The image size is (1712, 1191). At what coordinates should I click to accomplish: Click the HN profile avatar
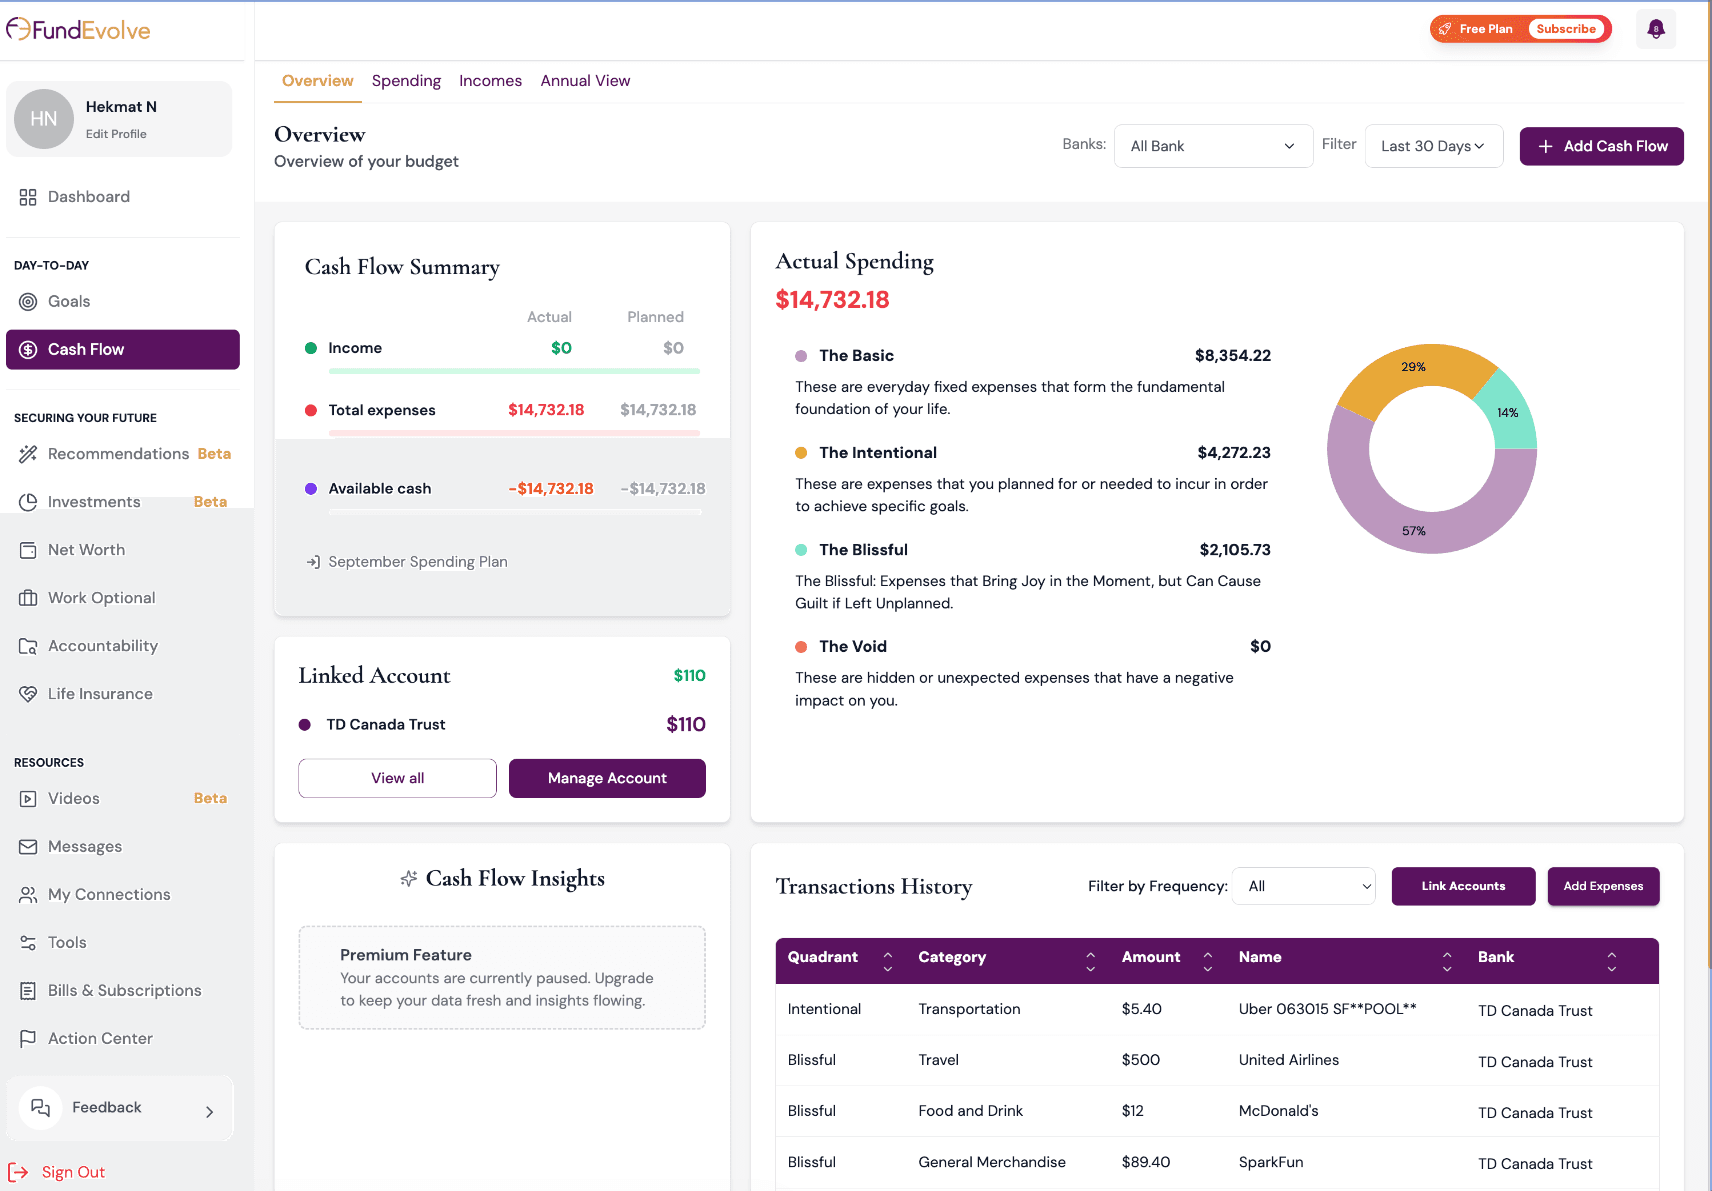click(x=44, y=119)
